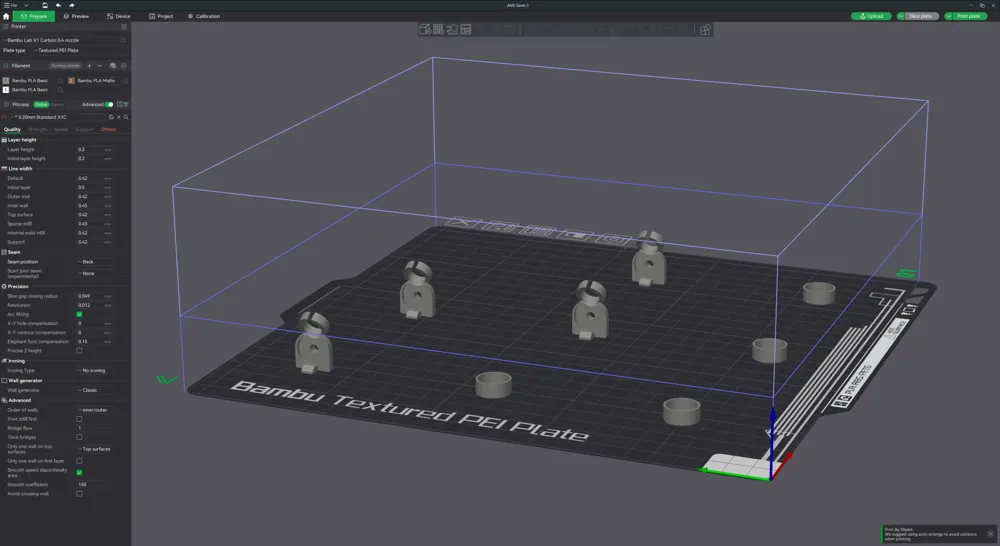Screen dimensions: 1000x546
Task: Open the process preset 0.20mm Standard dropdown
Action: point(57,117)
